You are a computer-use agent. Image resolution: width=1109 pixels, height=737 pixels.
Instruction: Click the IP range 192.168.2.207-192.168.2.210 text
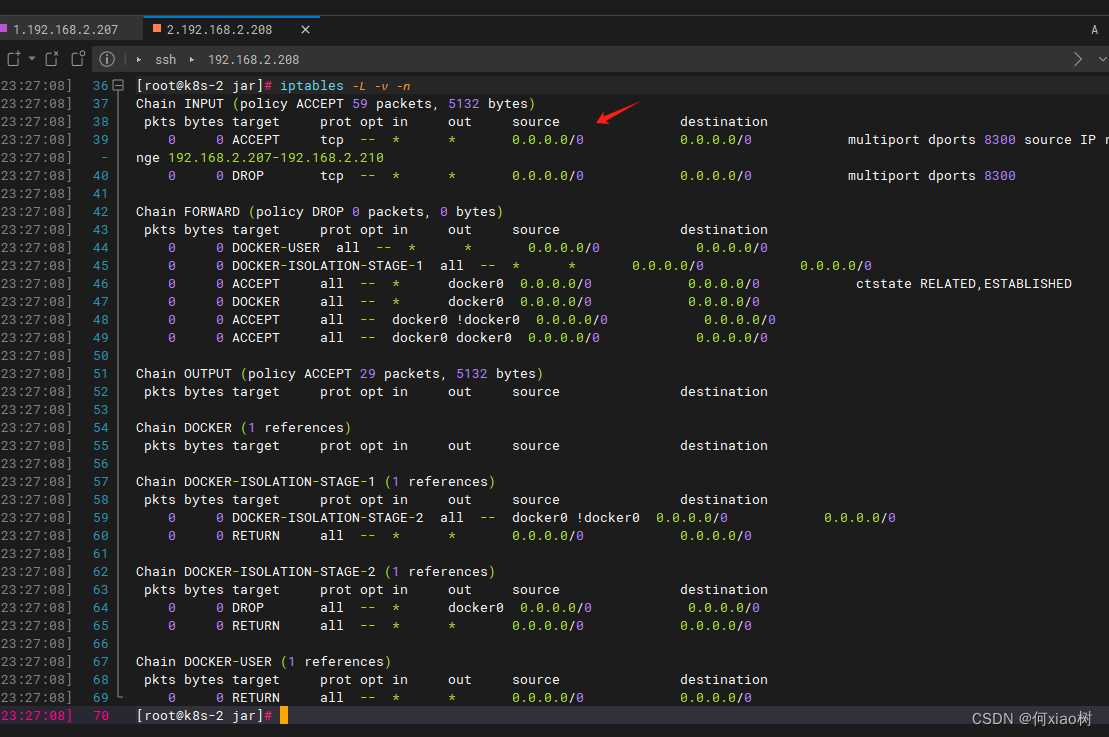[x=276, y=158]
